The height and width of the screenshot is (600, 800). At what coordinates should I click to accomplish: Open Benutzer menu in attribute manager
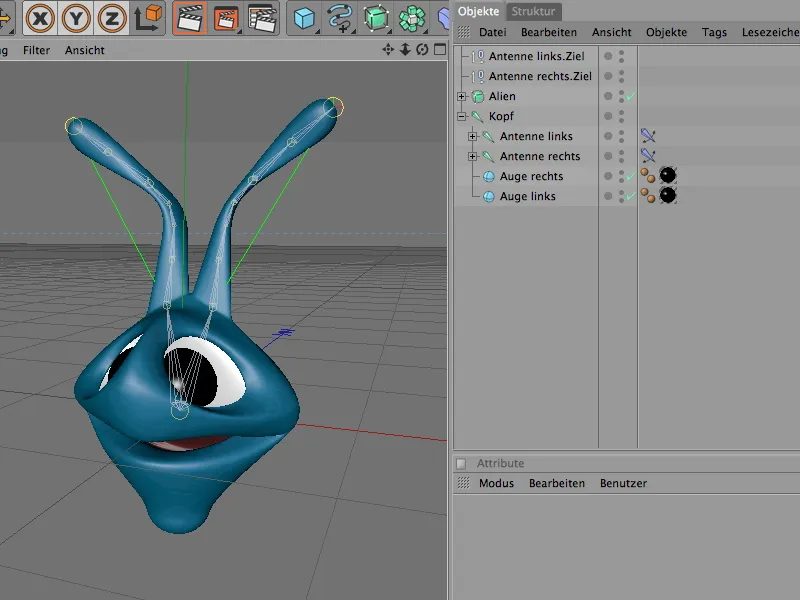coord(623,483)
